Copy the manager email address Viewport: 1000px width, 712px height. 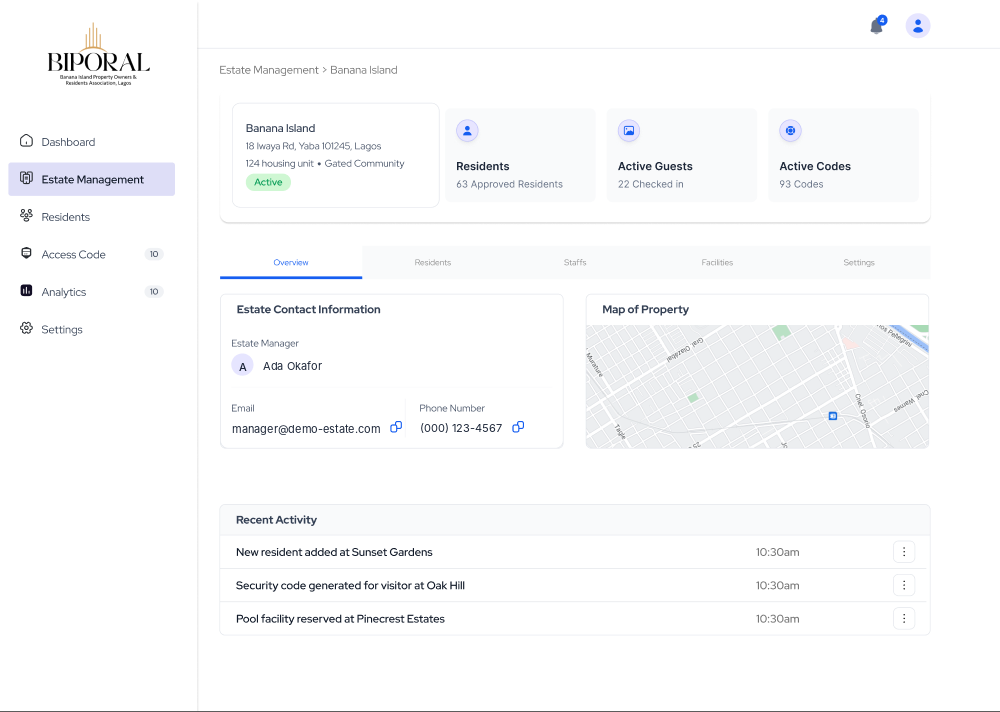pyautogui.click(x=396, y=427)
